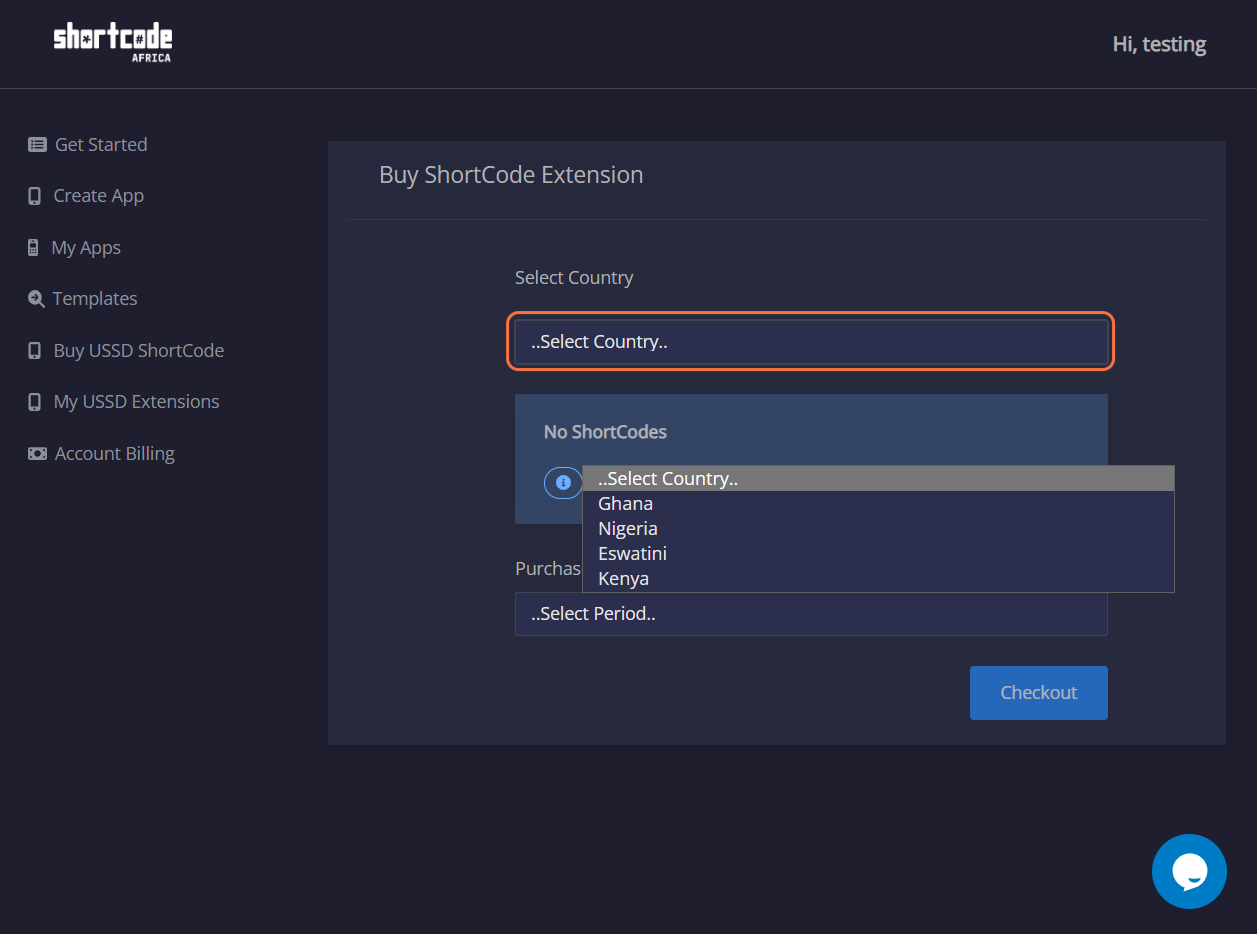Screen dimensions: 1257x934
Task: Open the chat support bubble
Action: coord(1189,871)
